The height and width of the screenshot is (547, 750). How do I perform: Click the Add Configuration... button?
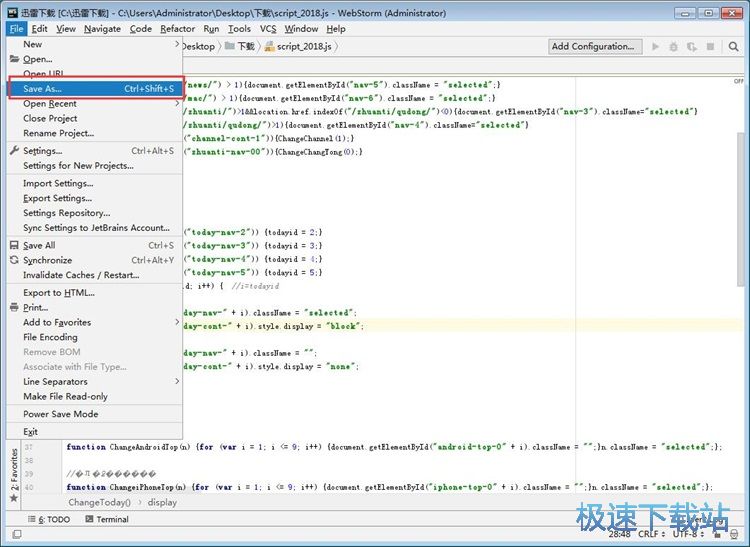tap(593, 46)
